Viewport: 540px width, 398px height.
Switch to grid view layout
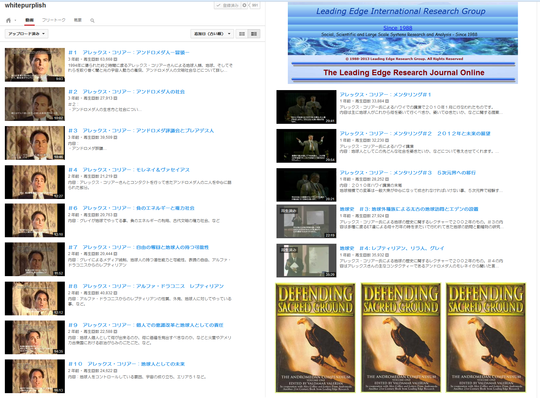[242, 34]
